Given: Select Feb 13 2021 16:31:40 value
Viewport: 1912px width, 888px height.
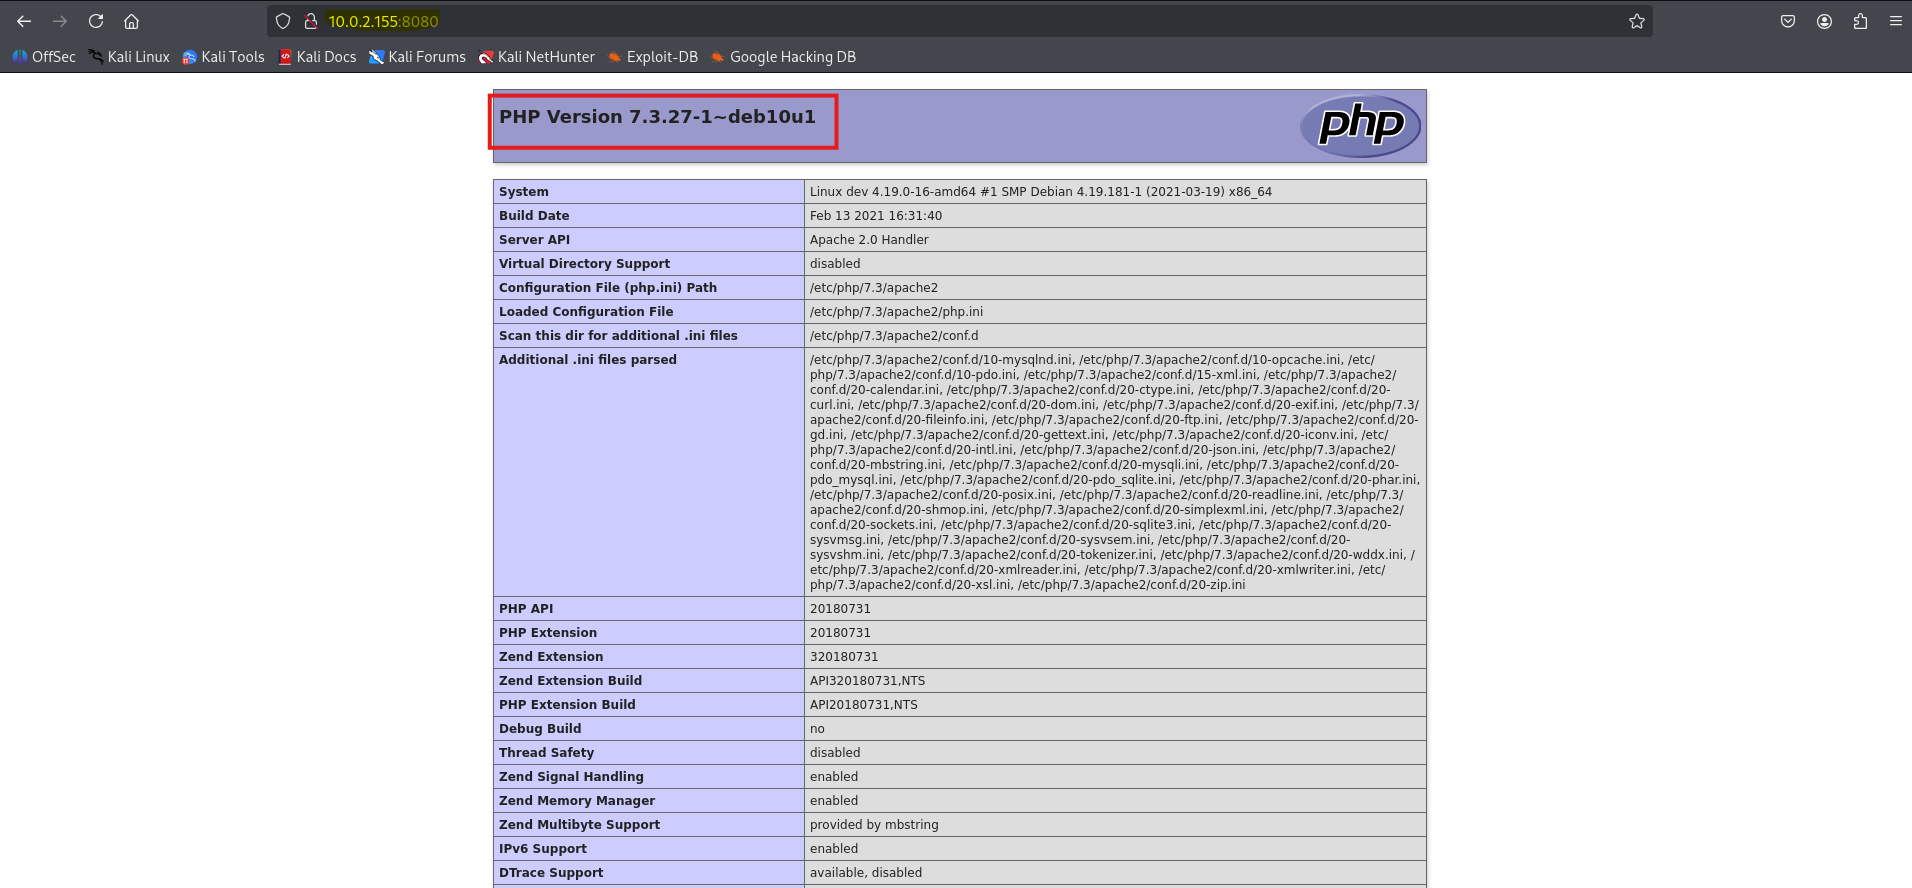Looking at the screenshot, I should point(876,216).
